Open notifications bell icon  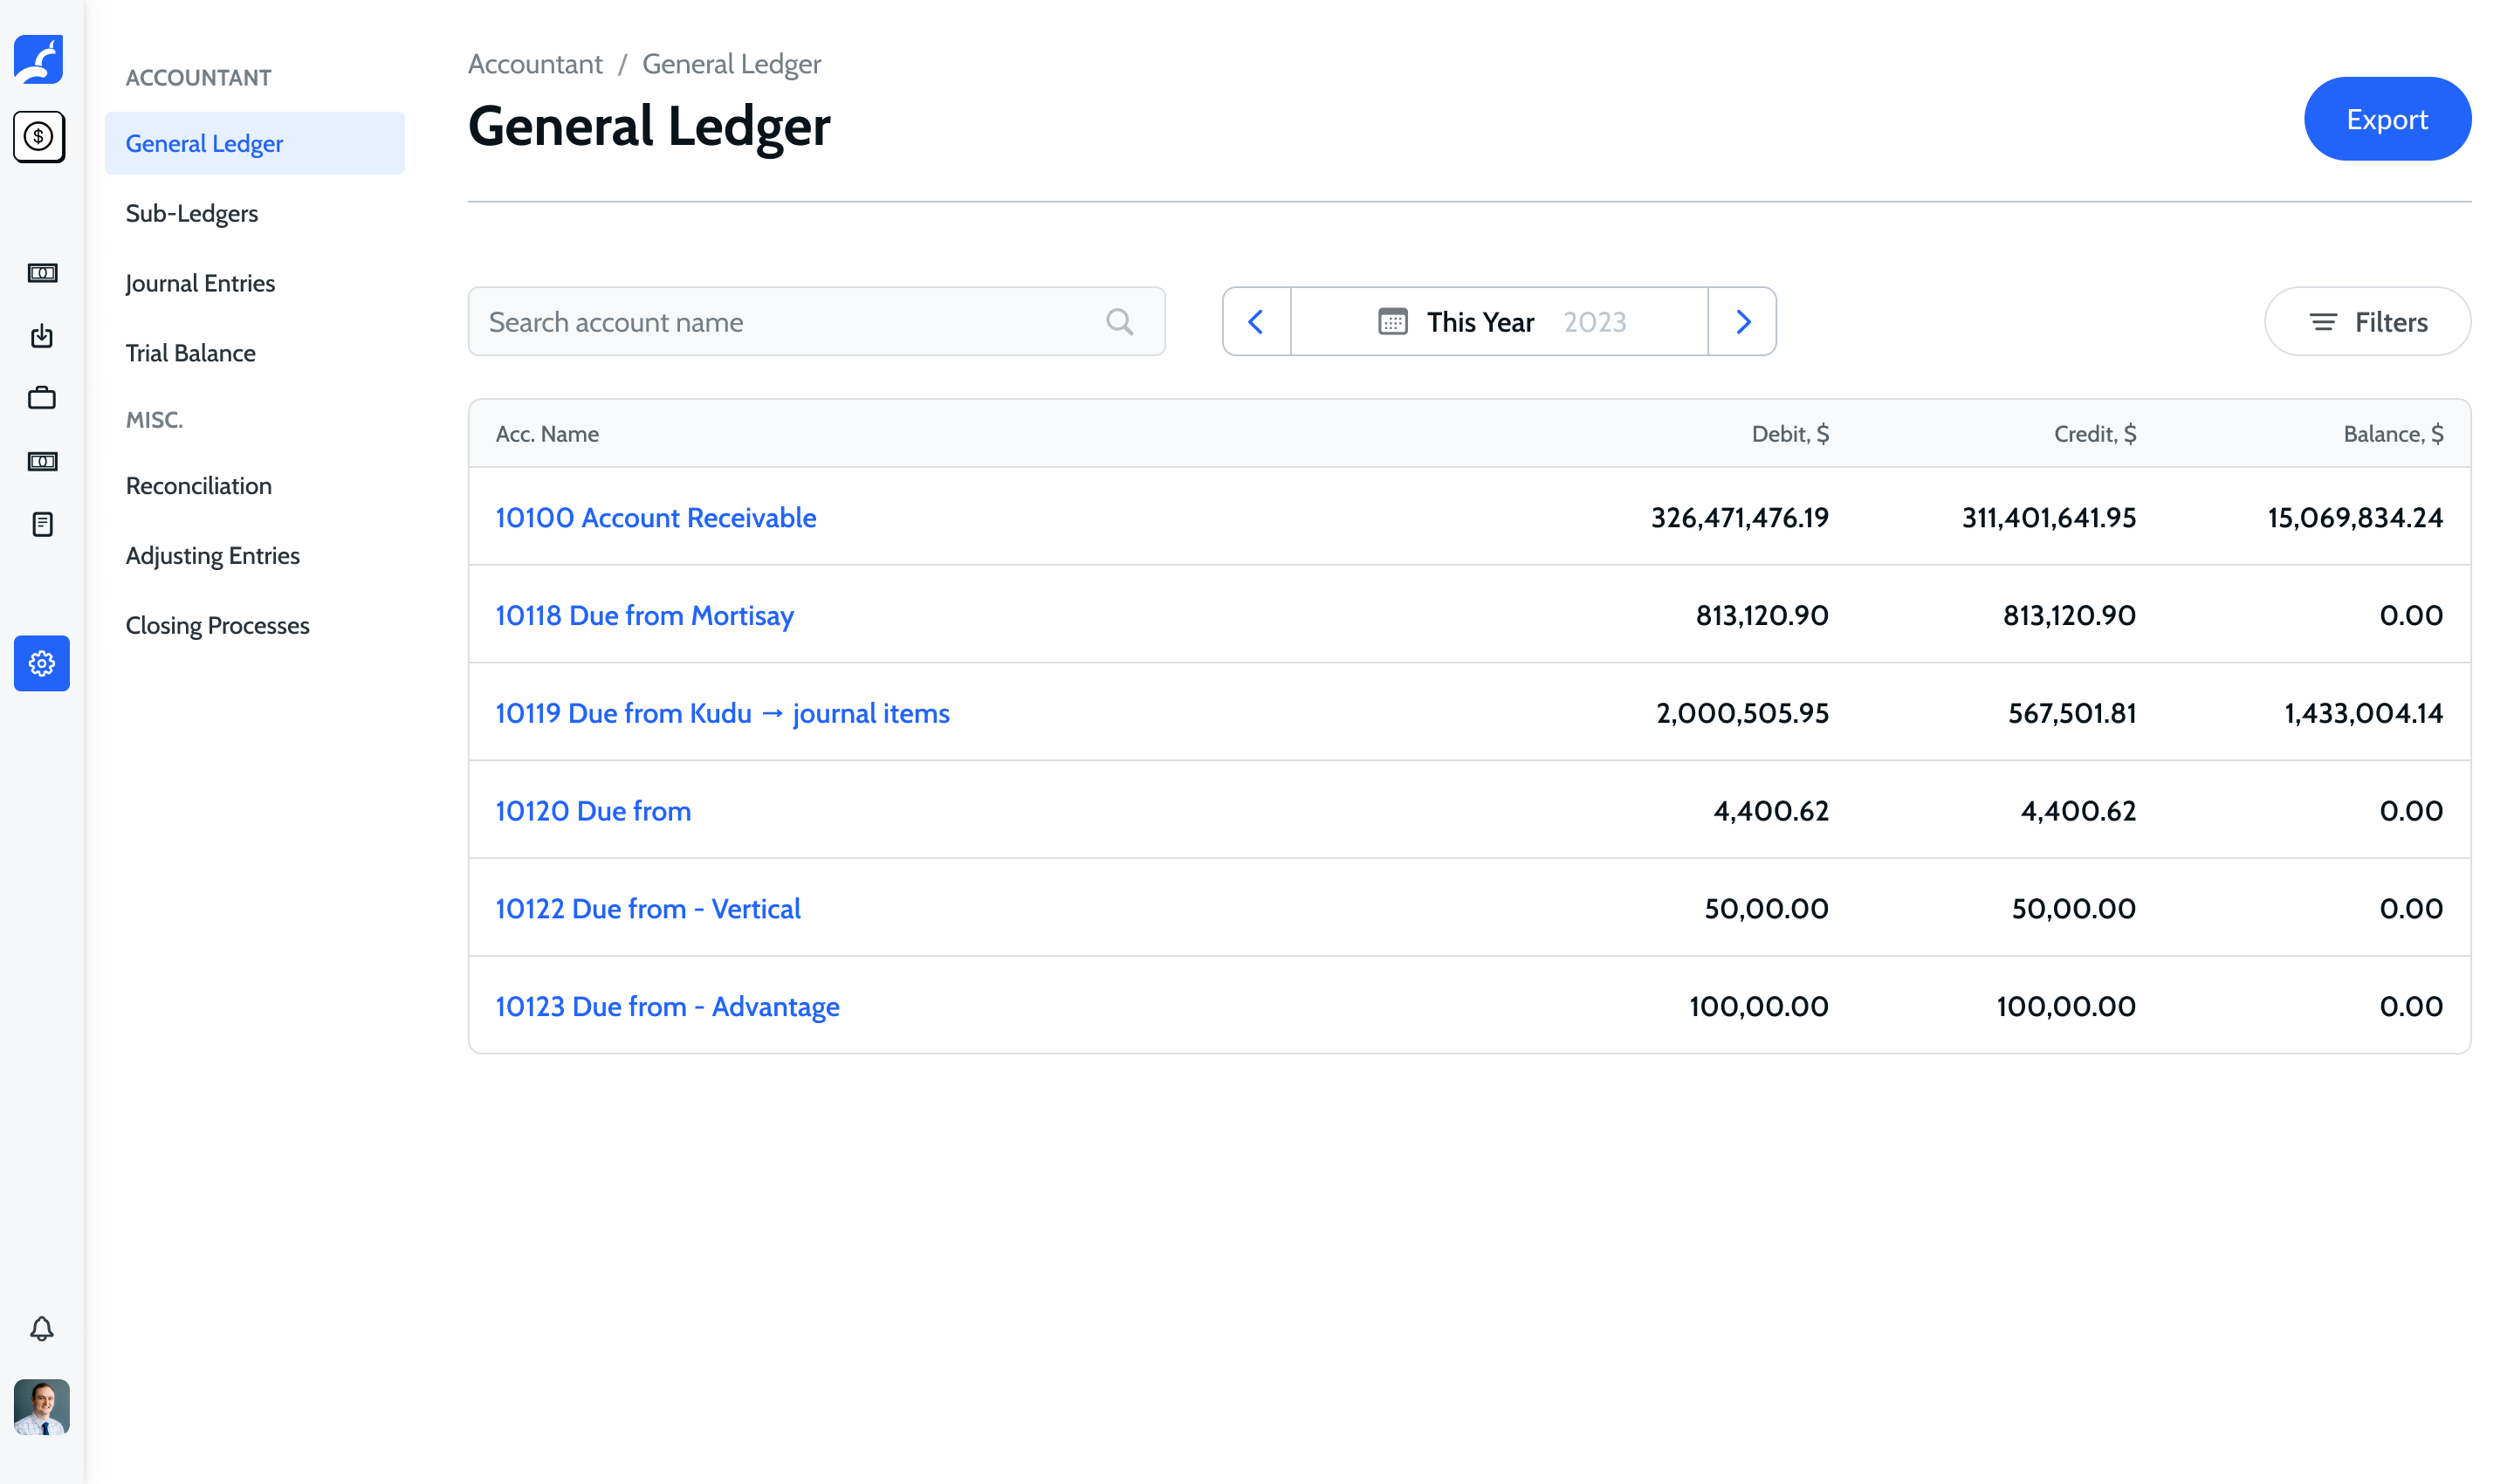pos(42,1328)
